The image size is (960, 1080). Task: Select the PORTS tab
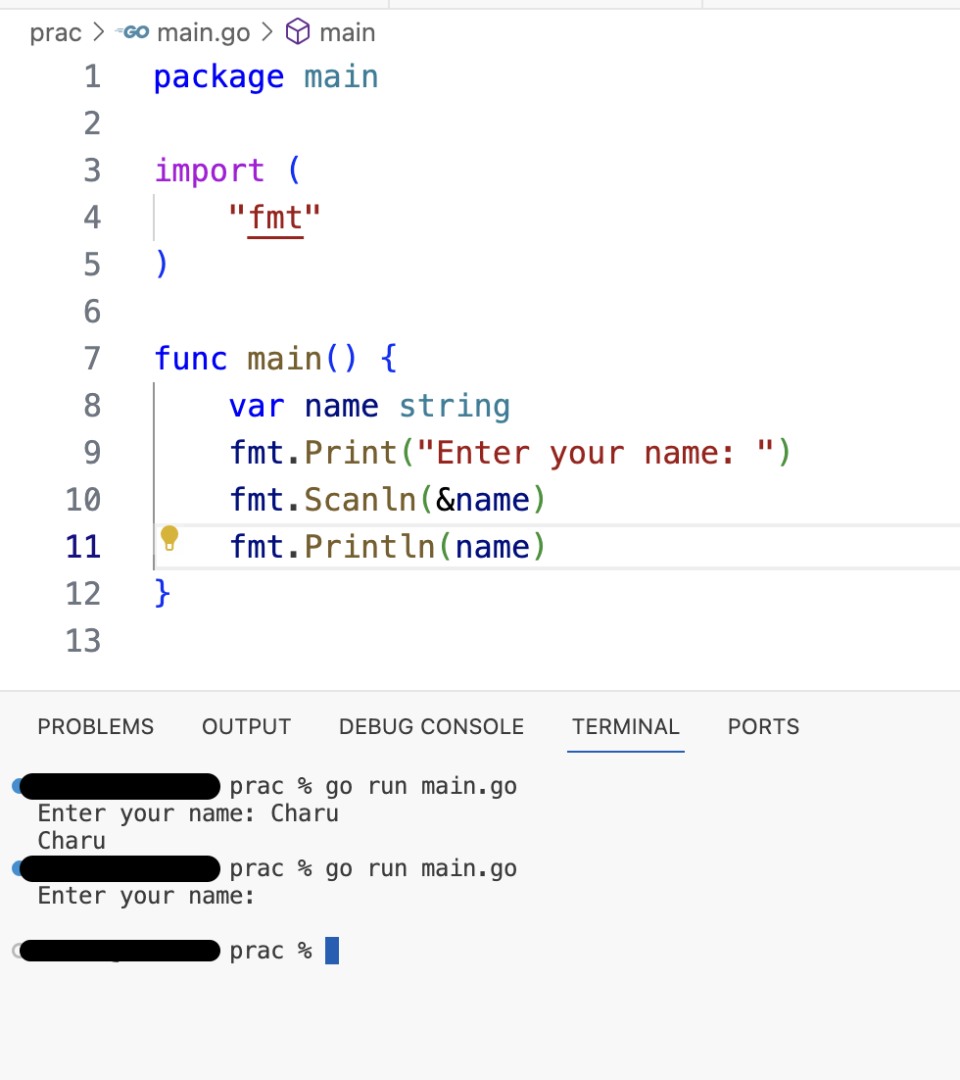tap(763, 727)
